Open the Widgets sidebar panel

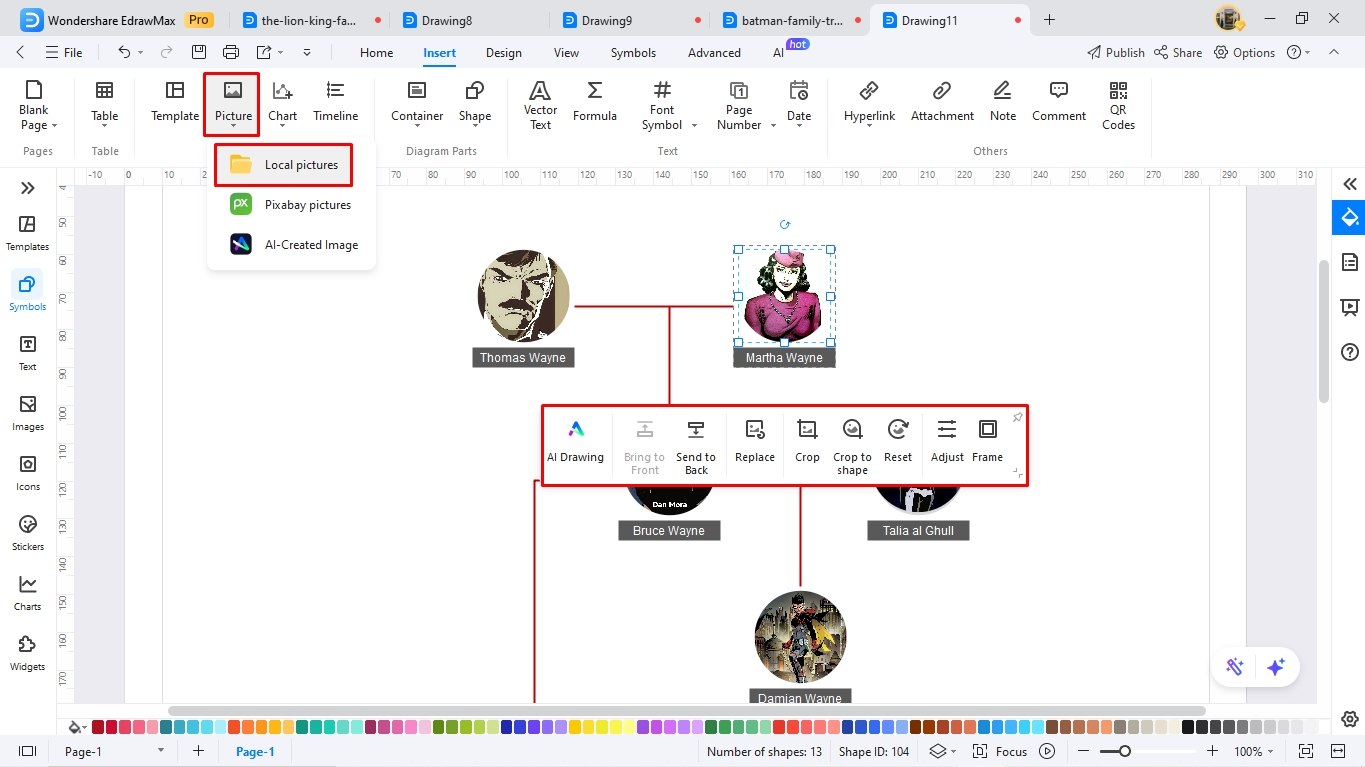coord(28,653)
